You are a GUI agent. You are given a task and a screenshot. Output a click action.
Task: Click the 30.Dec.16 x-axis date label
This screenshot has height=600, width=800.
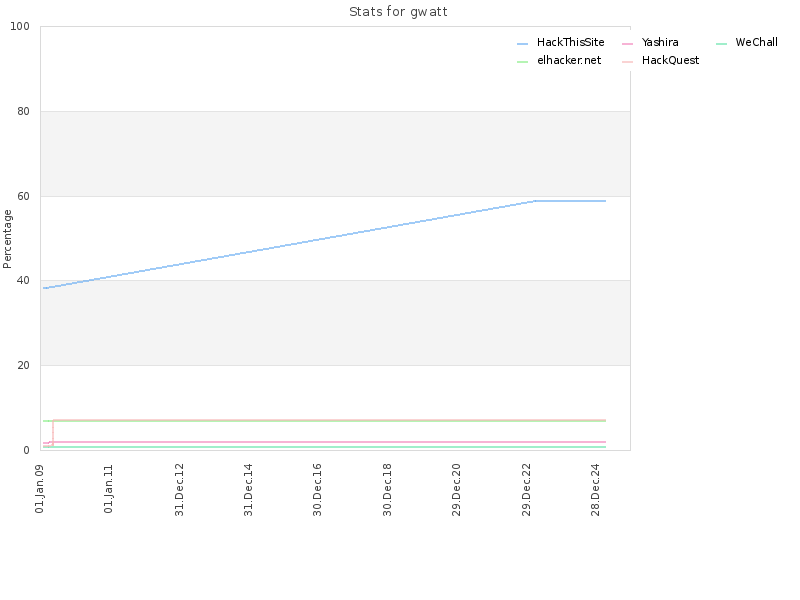click(317, 490)
